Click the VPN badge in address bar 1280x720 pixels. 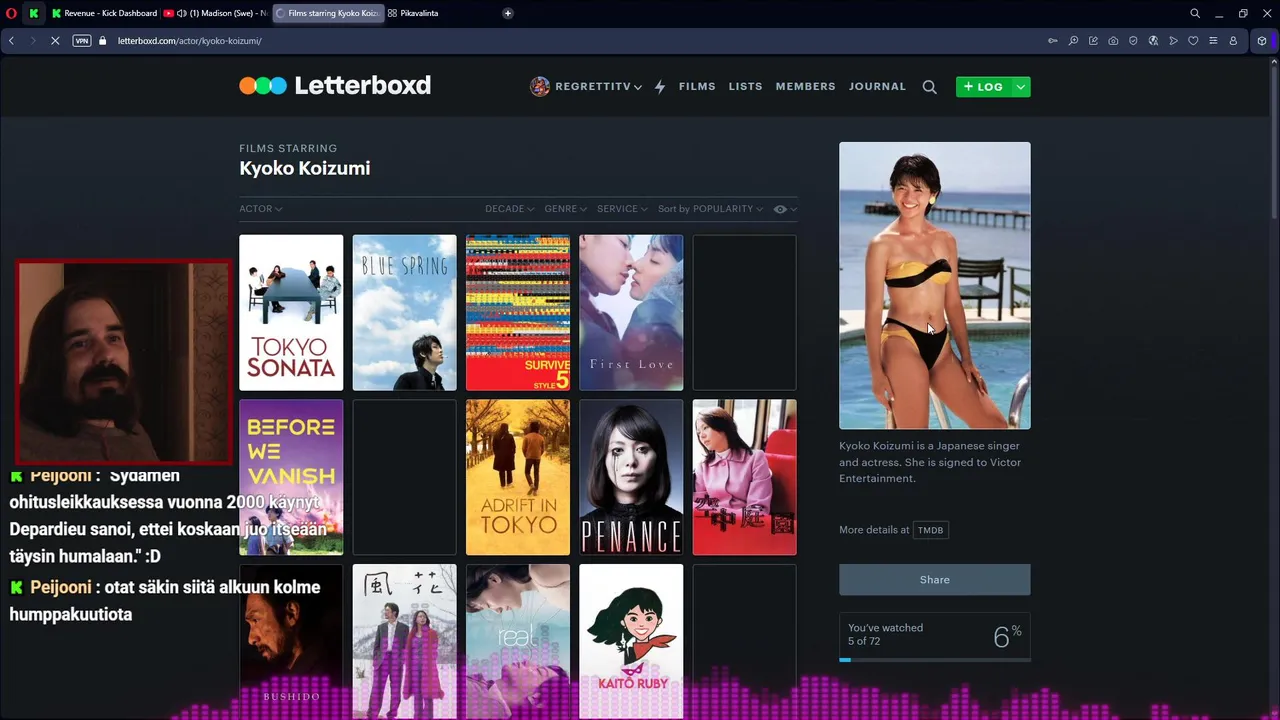[82, 41]
